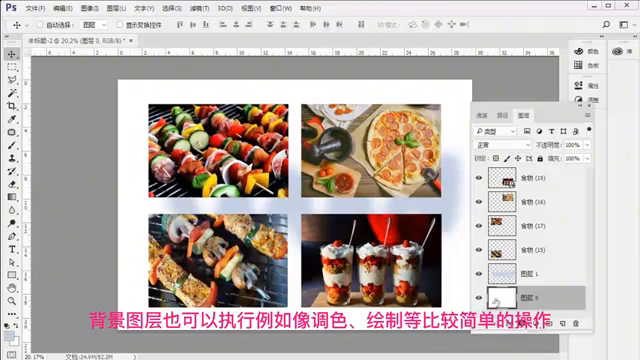
Task: Open the auto-select 图层 dropdown
Action: (93, 25)
